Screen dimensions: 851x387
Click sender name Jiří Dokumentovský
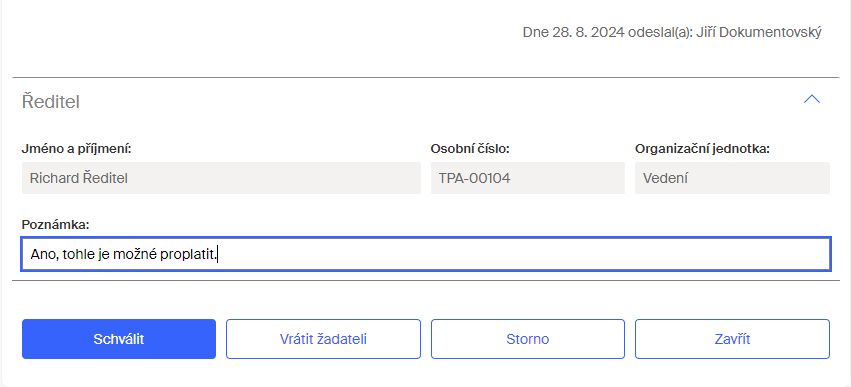point(759,33)
